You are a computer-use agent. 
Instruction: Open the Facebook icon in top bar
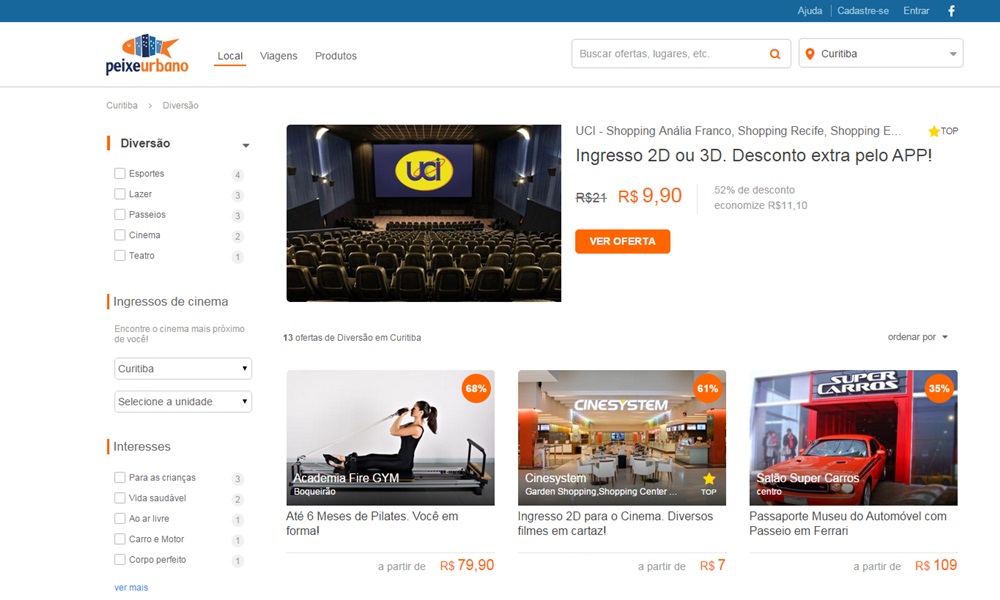(x=951, y=11)
